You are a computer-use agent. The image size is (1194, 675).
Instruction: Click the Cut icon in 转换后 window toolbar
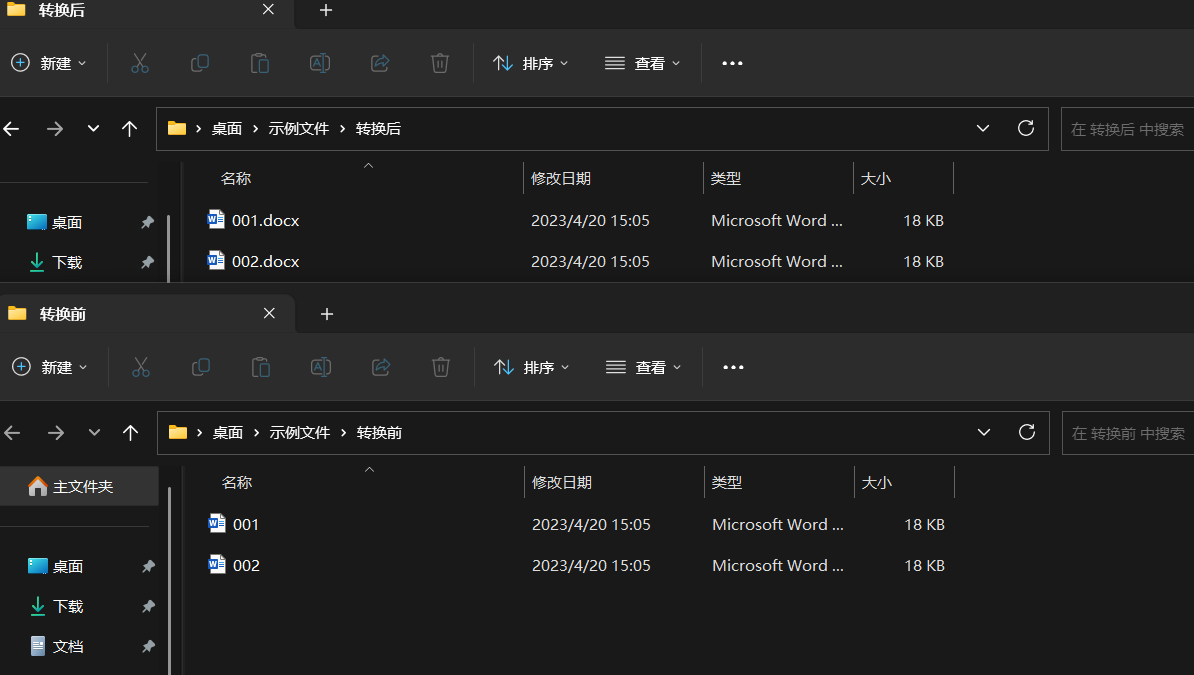(x=140, y=63)
